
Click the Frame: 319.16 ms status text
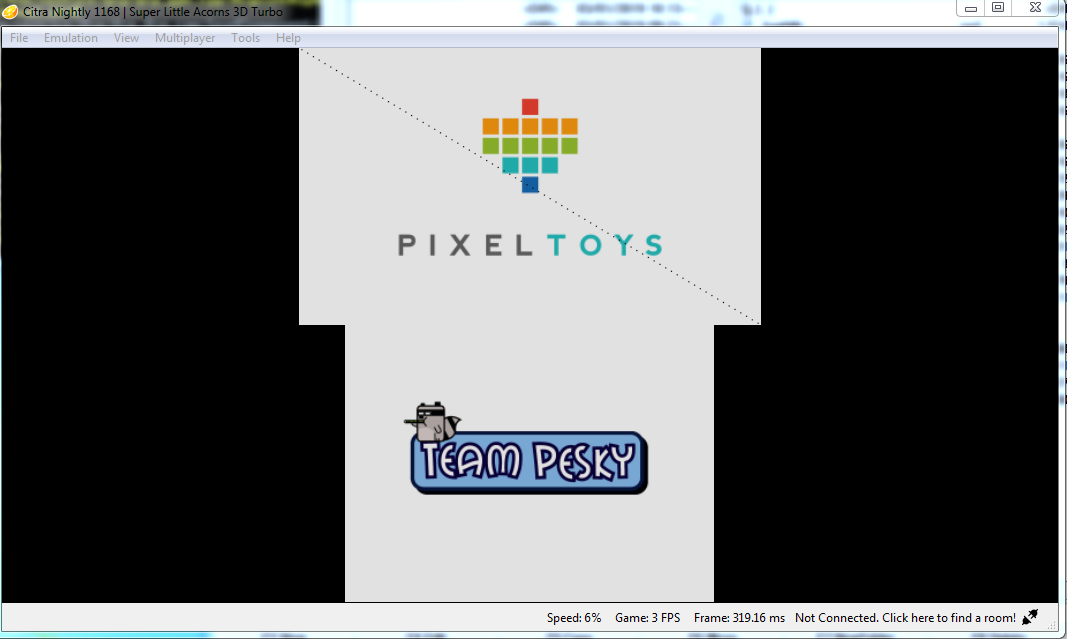pos(739,618)
